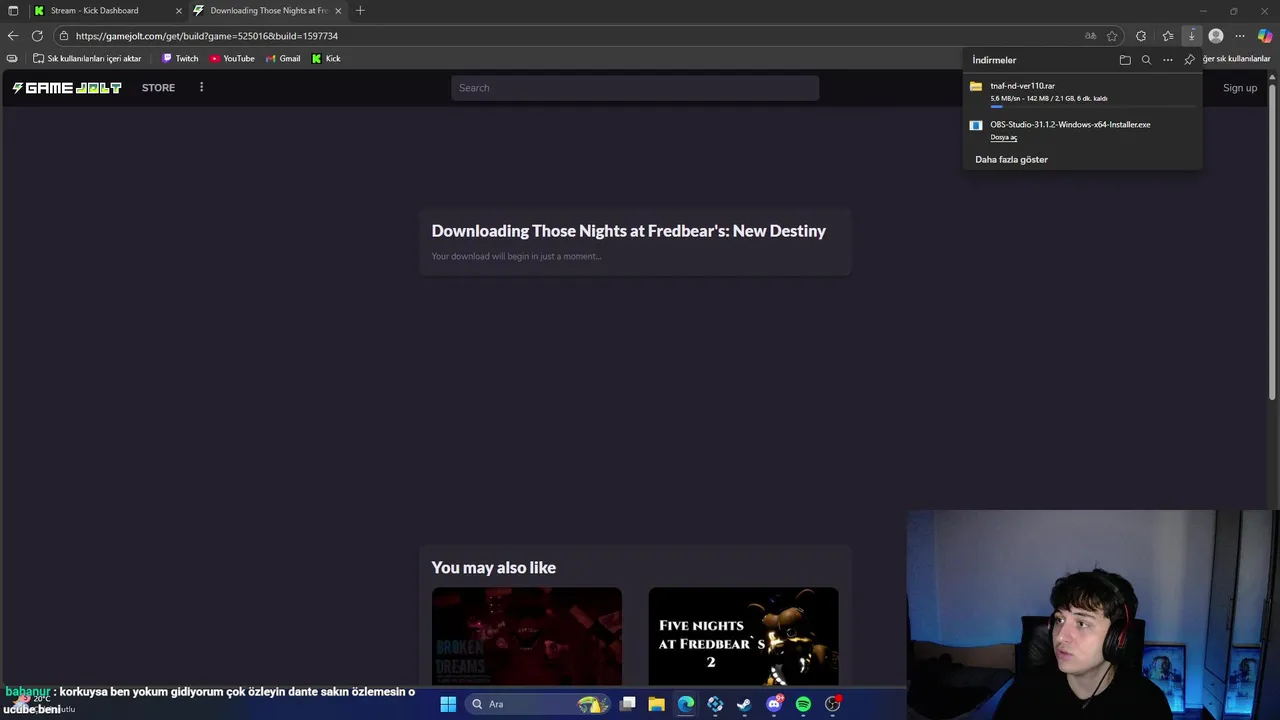1280x720 pixels.
Task: Search downloads with magnifier icon
Action: (x=1146, y=60)
